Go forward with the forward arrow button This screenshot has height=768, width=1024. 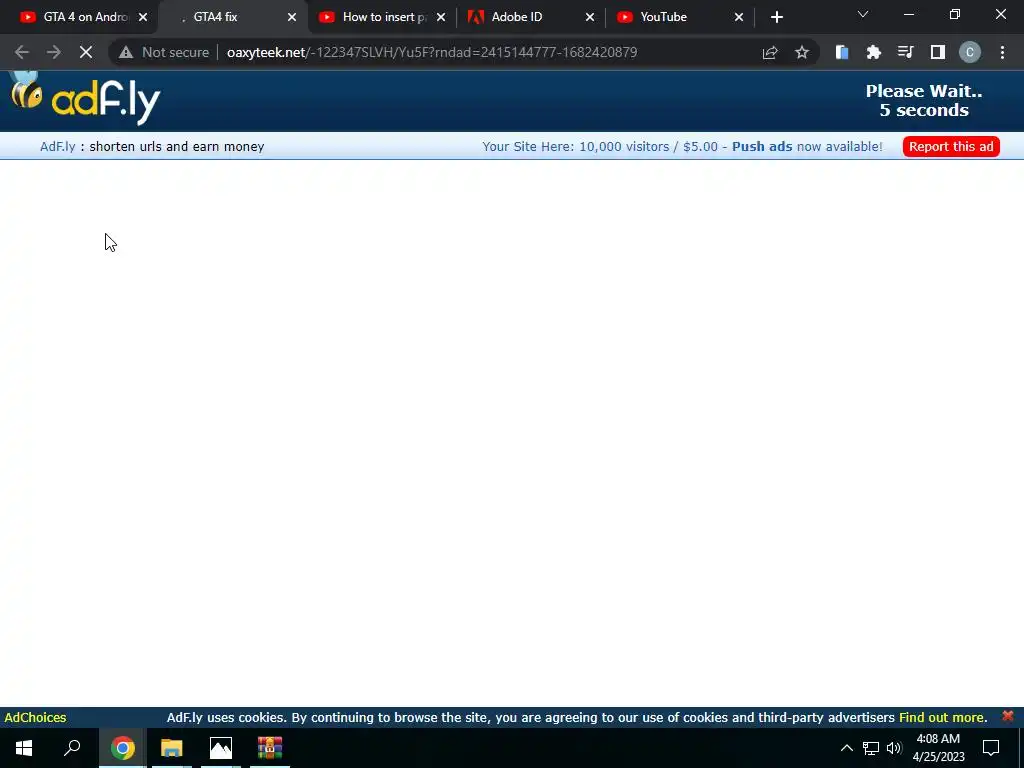pos(54,52)
